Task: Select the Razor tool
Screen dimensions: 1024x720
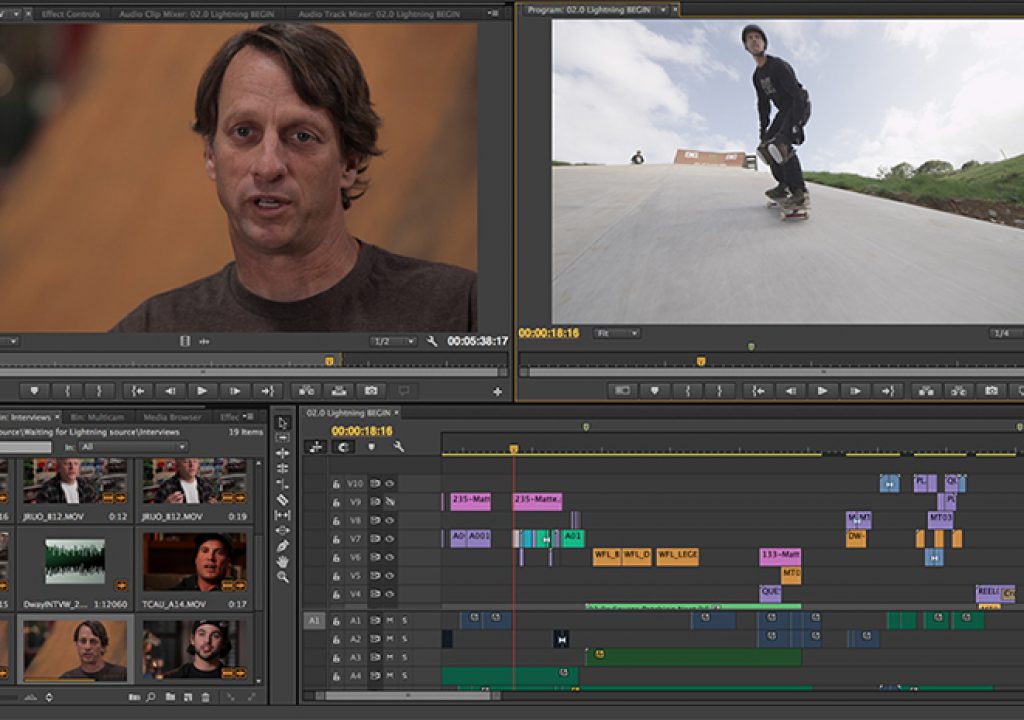Action: coord(283,500)
